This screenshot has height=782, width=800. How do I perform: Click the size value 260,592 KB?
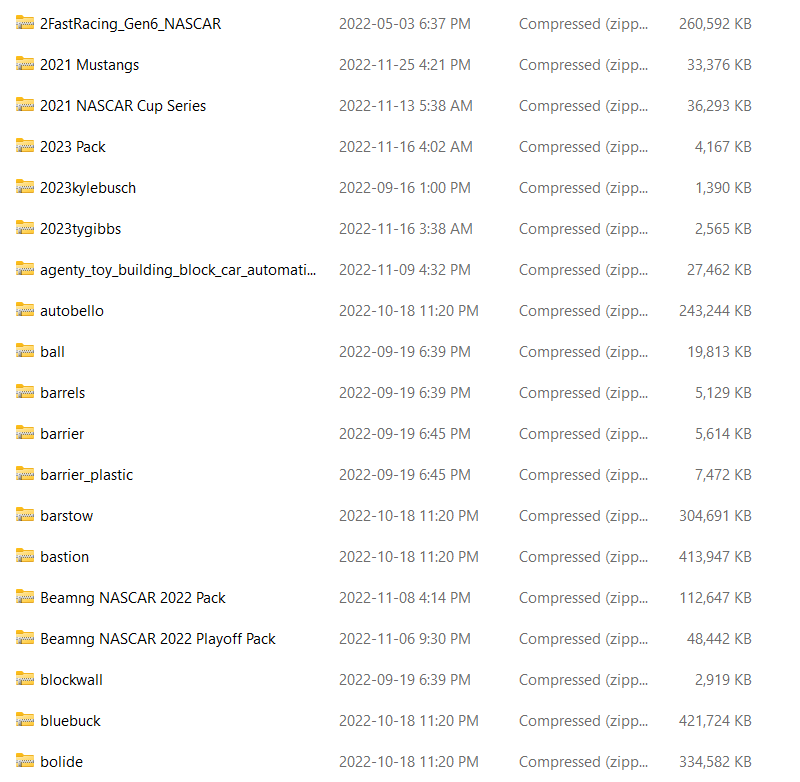tap(715, 24)
